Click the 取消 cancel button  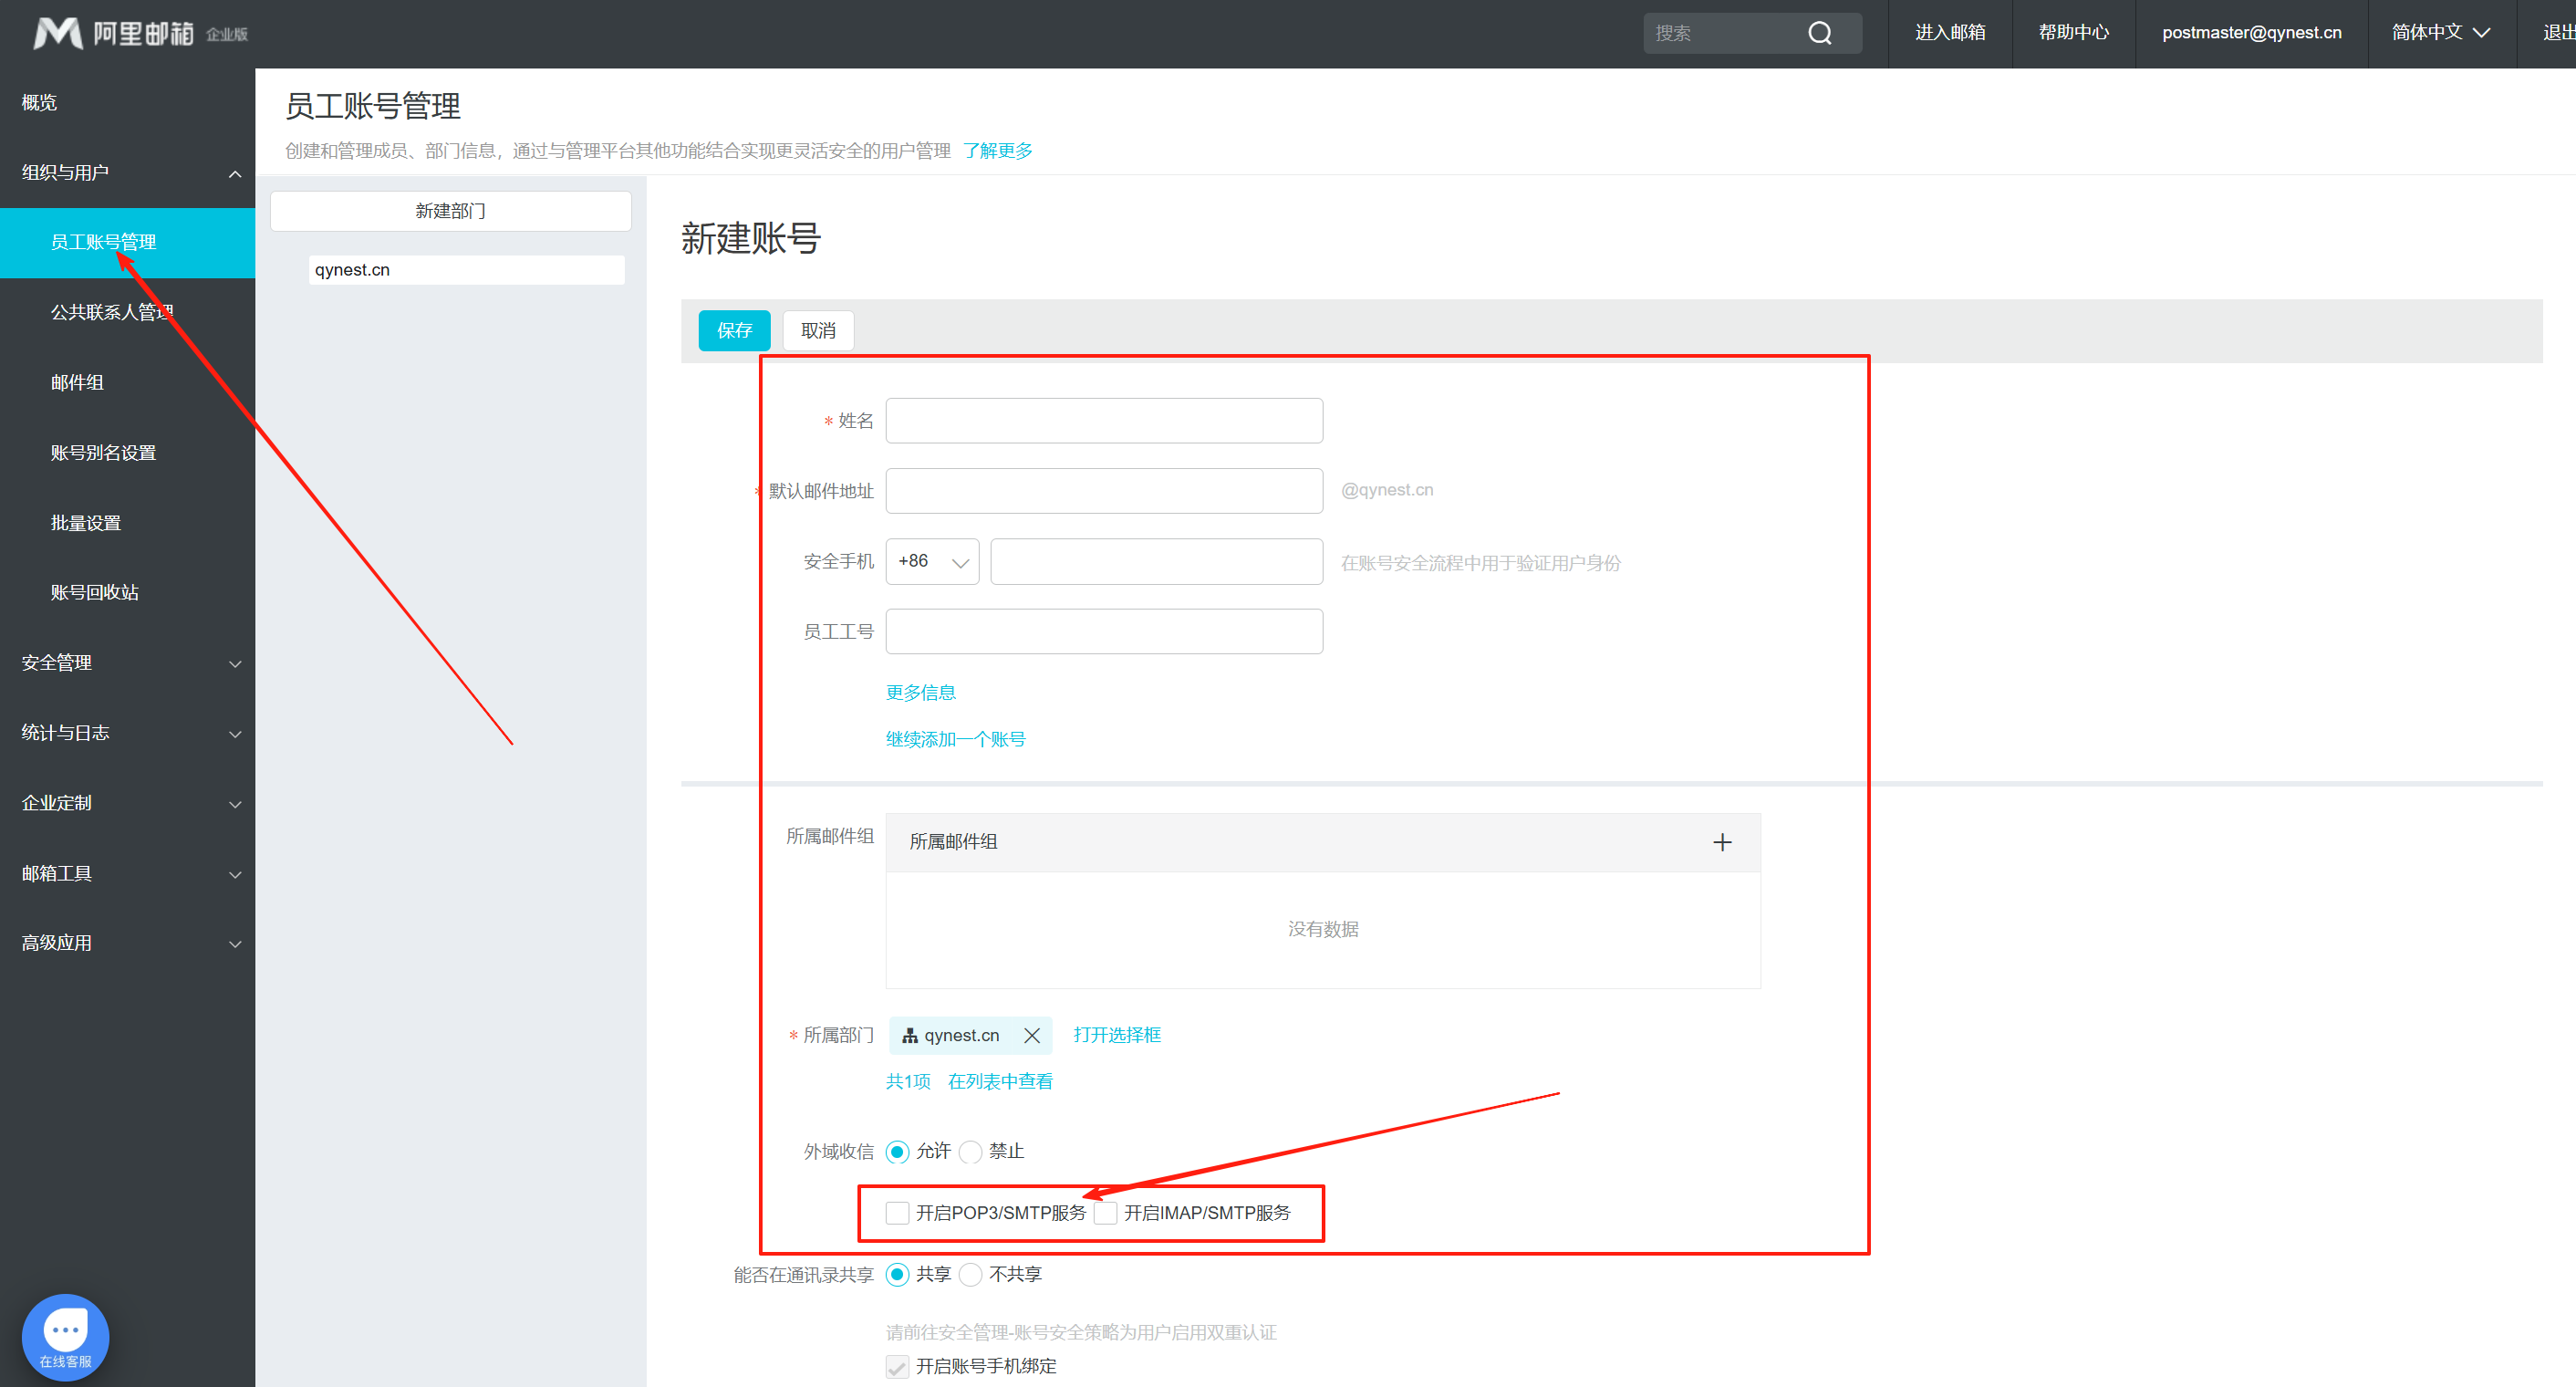pos(818,330)
